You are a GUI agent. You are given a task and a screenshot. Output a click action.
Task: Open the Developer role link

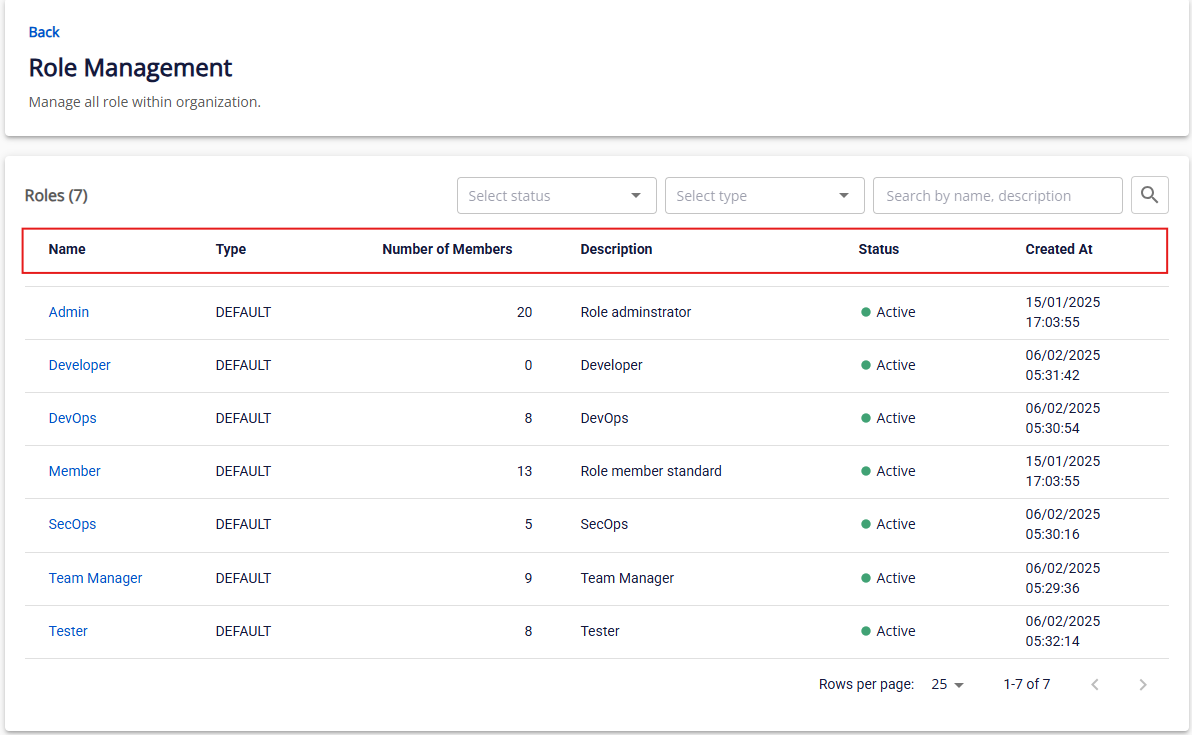[80, 365]
